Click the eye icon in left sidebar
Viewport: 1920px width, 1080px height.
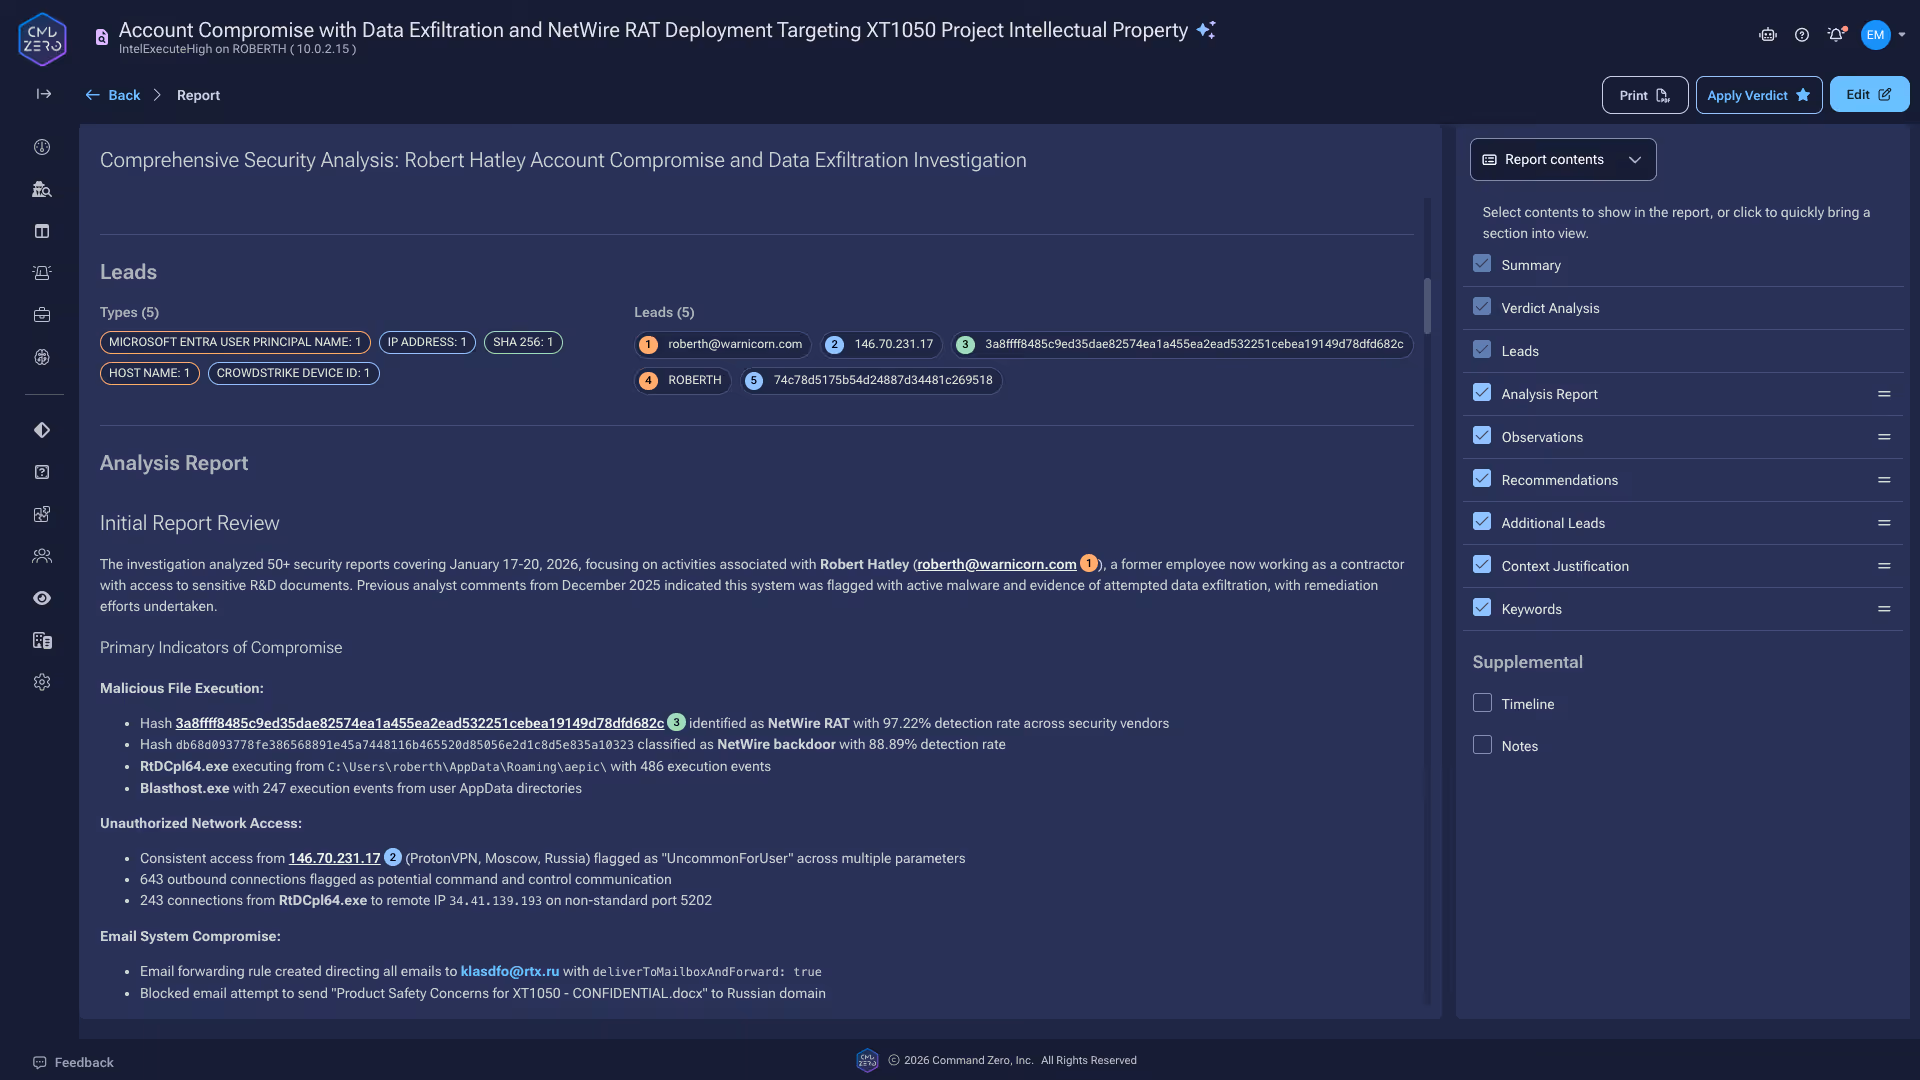(x=42, y=598)
